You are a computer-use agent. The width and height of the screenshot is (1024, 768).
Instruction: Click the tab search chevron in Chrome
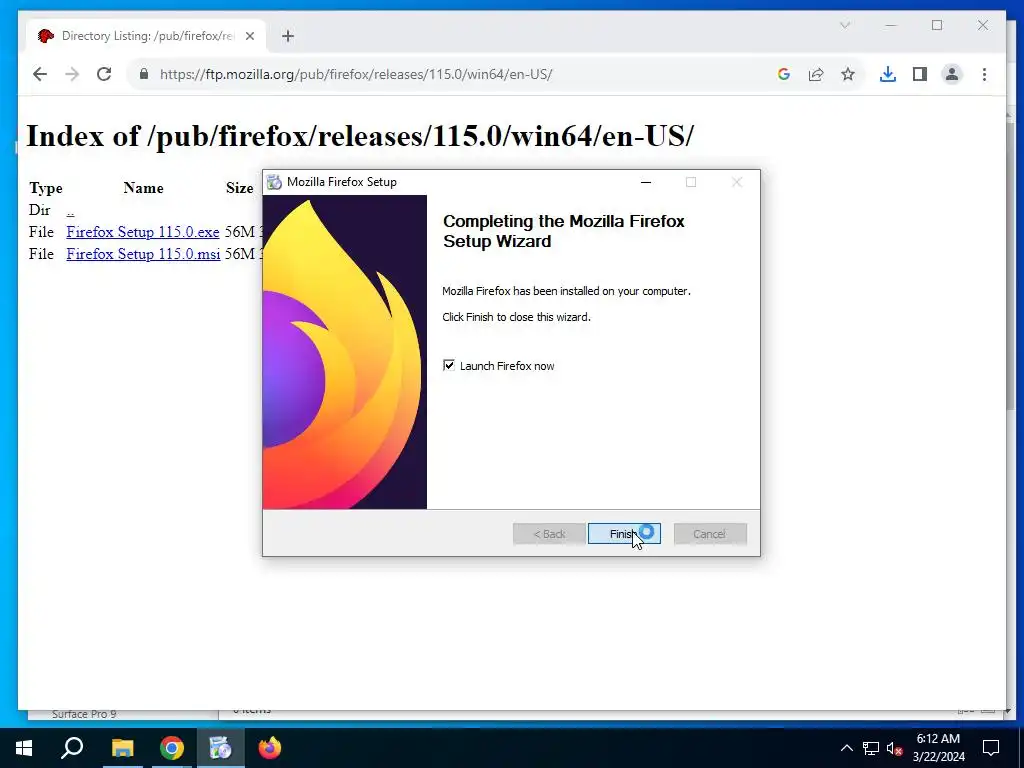pyautogui.click(x=845, y=25)
